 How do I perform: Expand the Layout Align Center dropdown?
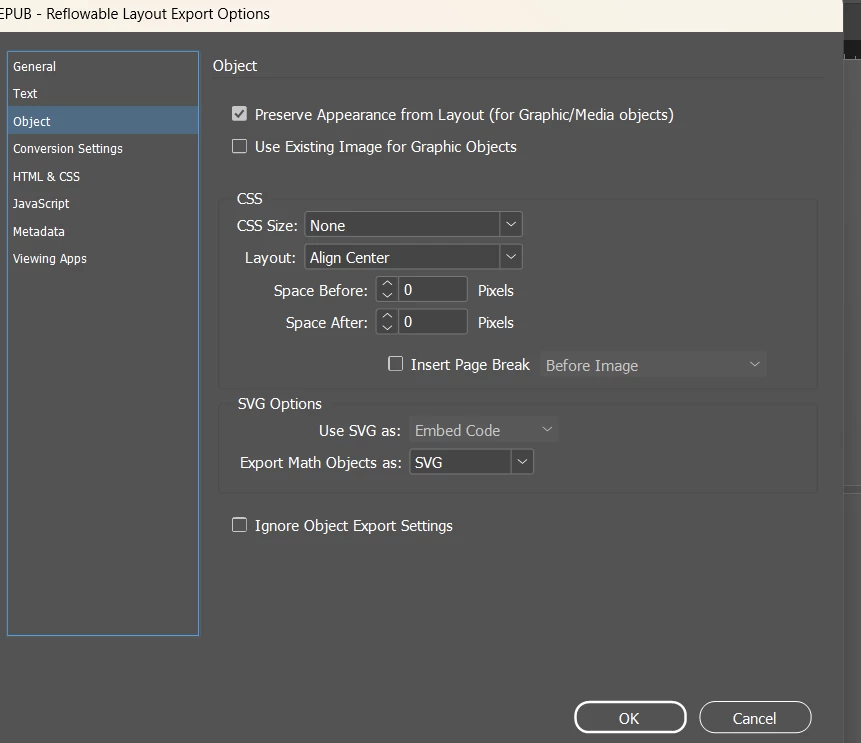tap(413, 257)
